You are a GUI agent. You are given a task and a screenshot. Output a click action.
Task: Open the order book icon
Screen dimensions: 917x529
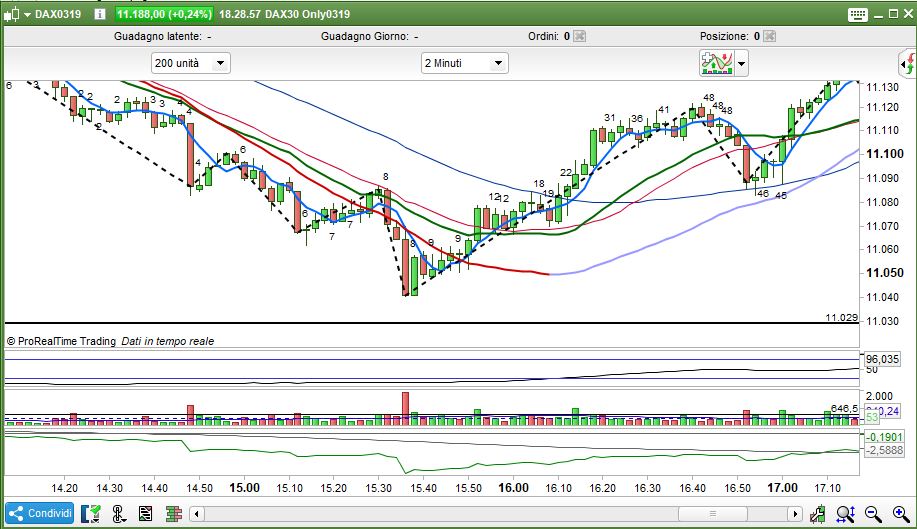[174, 514]
